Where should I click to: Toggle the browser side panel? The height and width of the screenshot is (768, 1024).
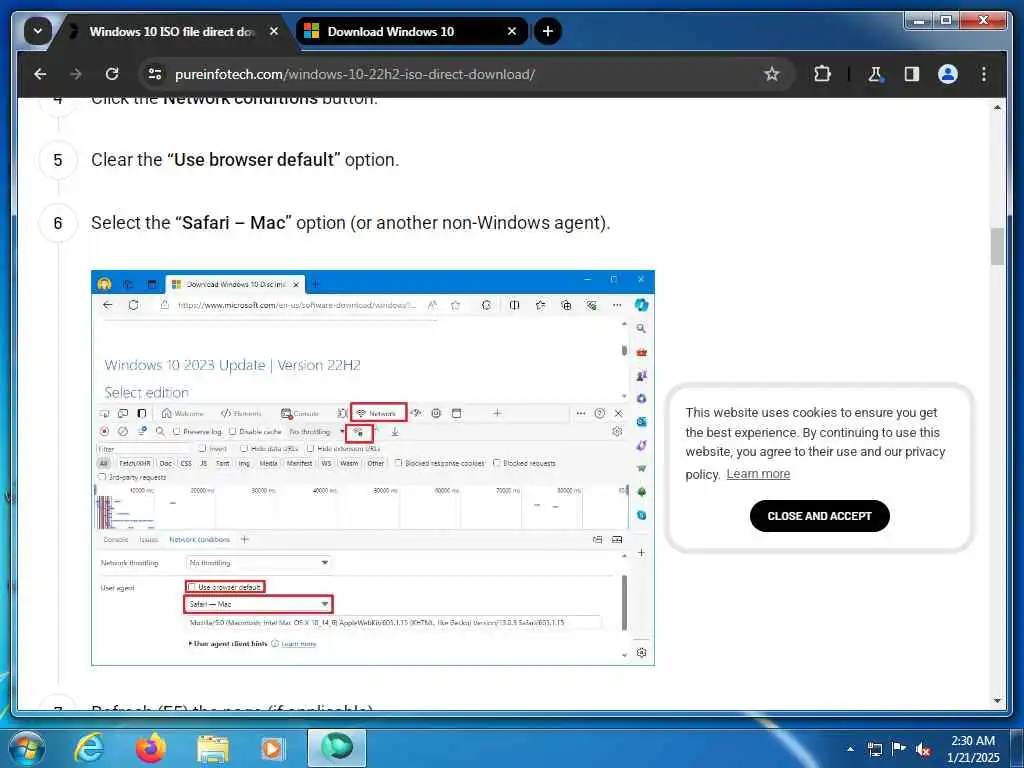912,74
